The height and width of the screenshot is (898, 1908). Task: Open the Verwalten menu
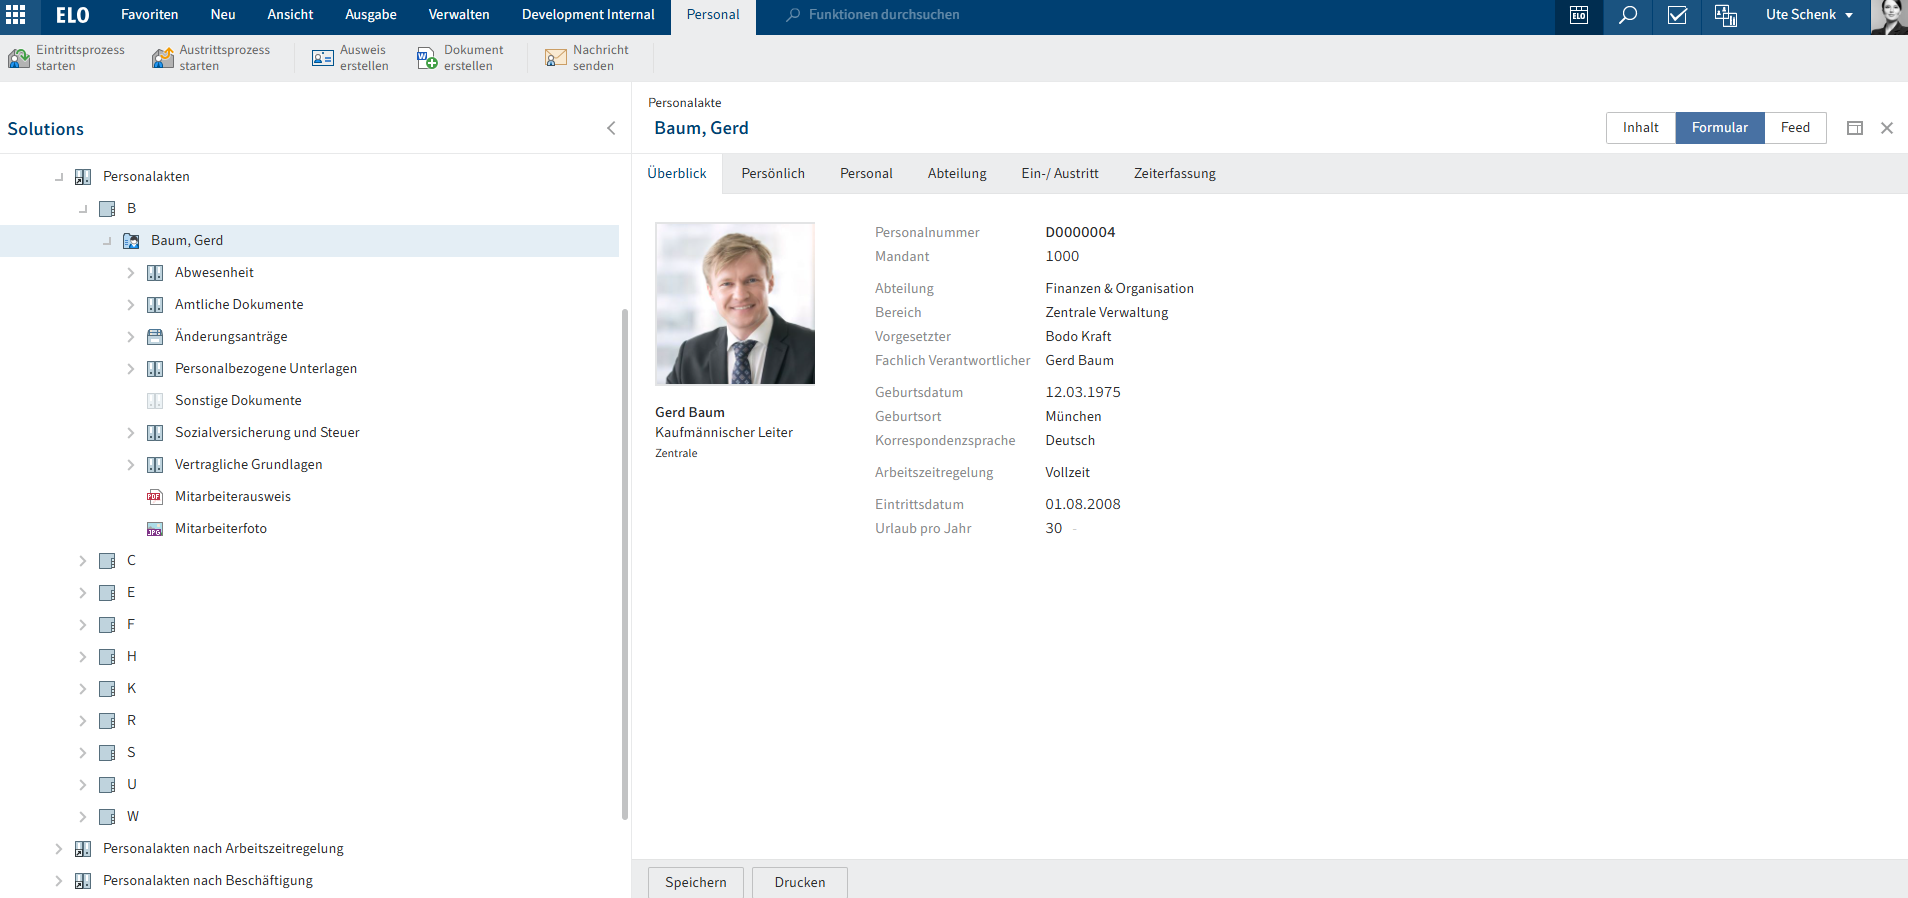459,15
